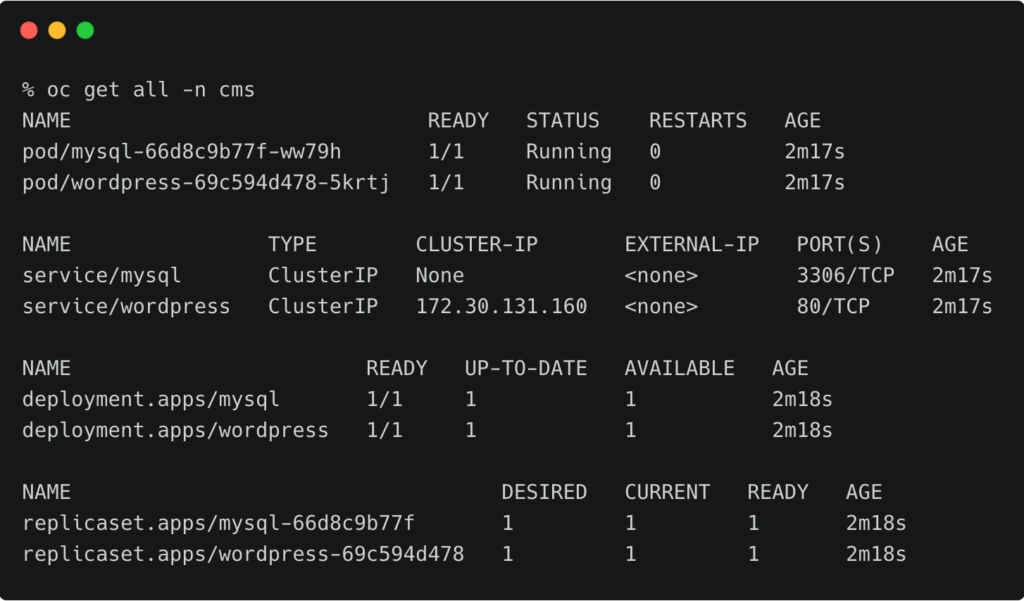Click the red close window button

29,30
